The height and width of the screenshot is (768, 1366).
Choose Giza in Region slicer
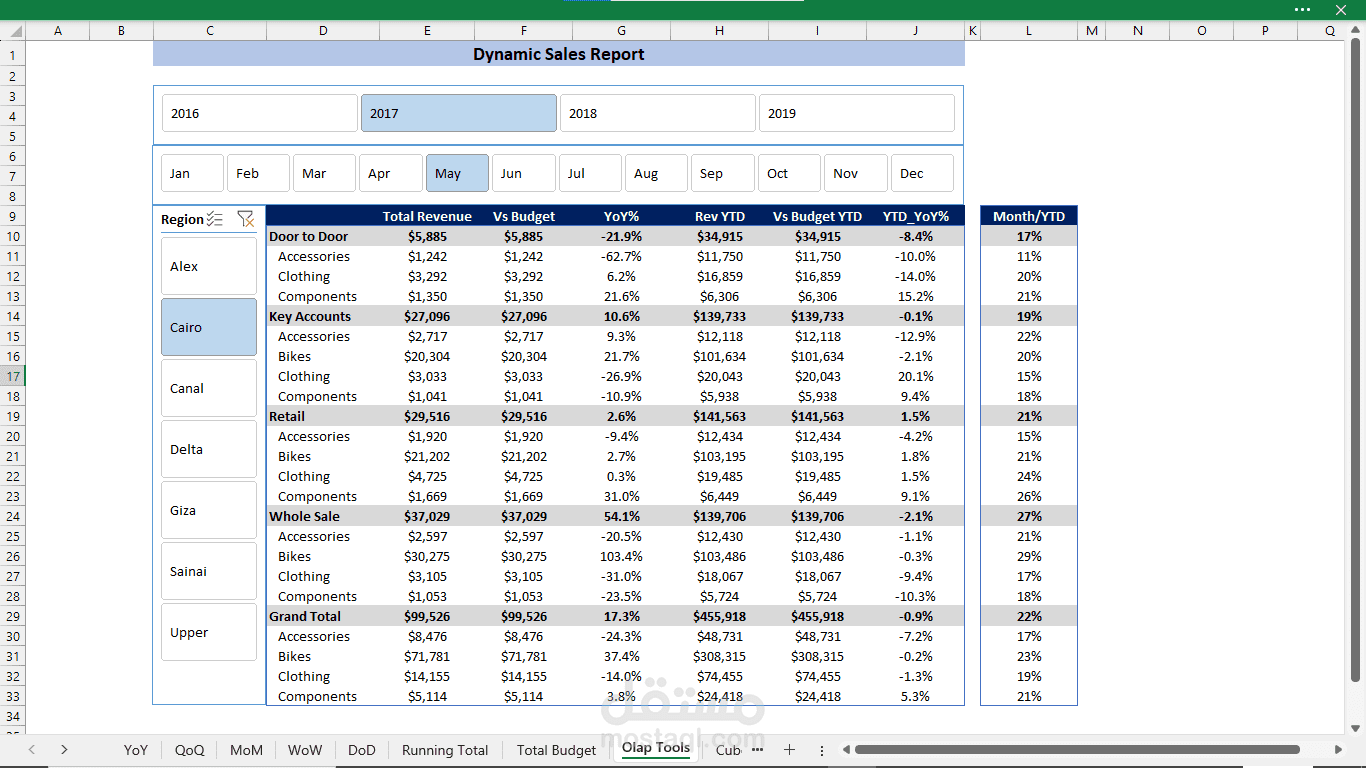(x=209, y=510)
